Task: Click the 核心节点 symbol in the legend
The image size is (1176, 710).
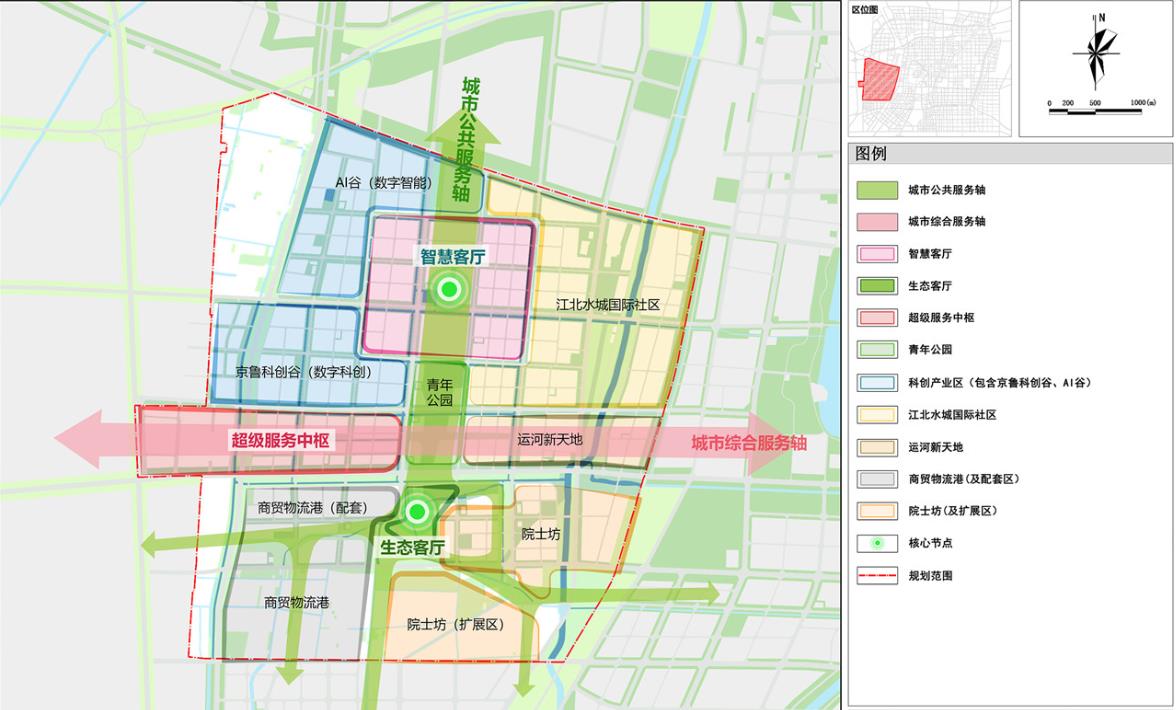Action: tap(876, 543)
